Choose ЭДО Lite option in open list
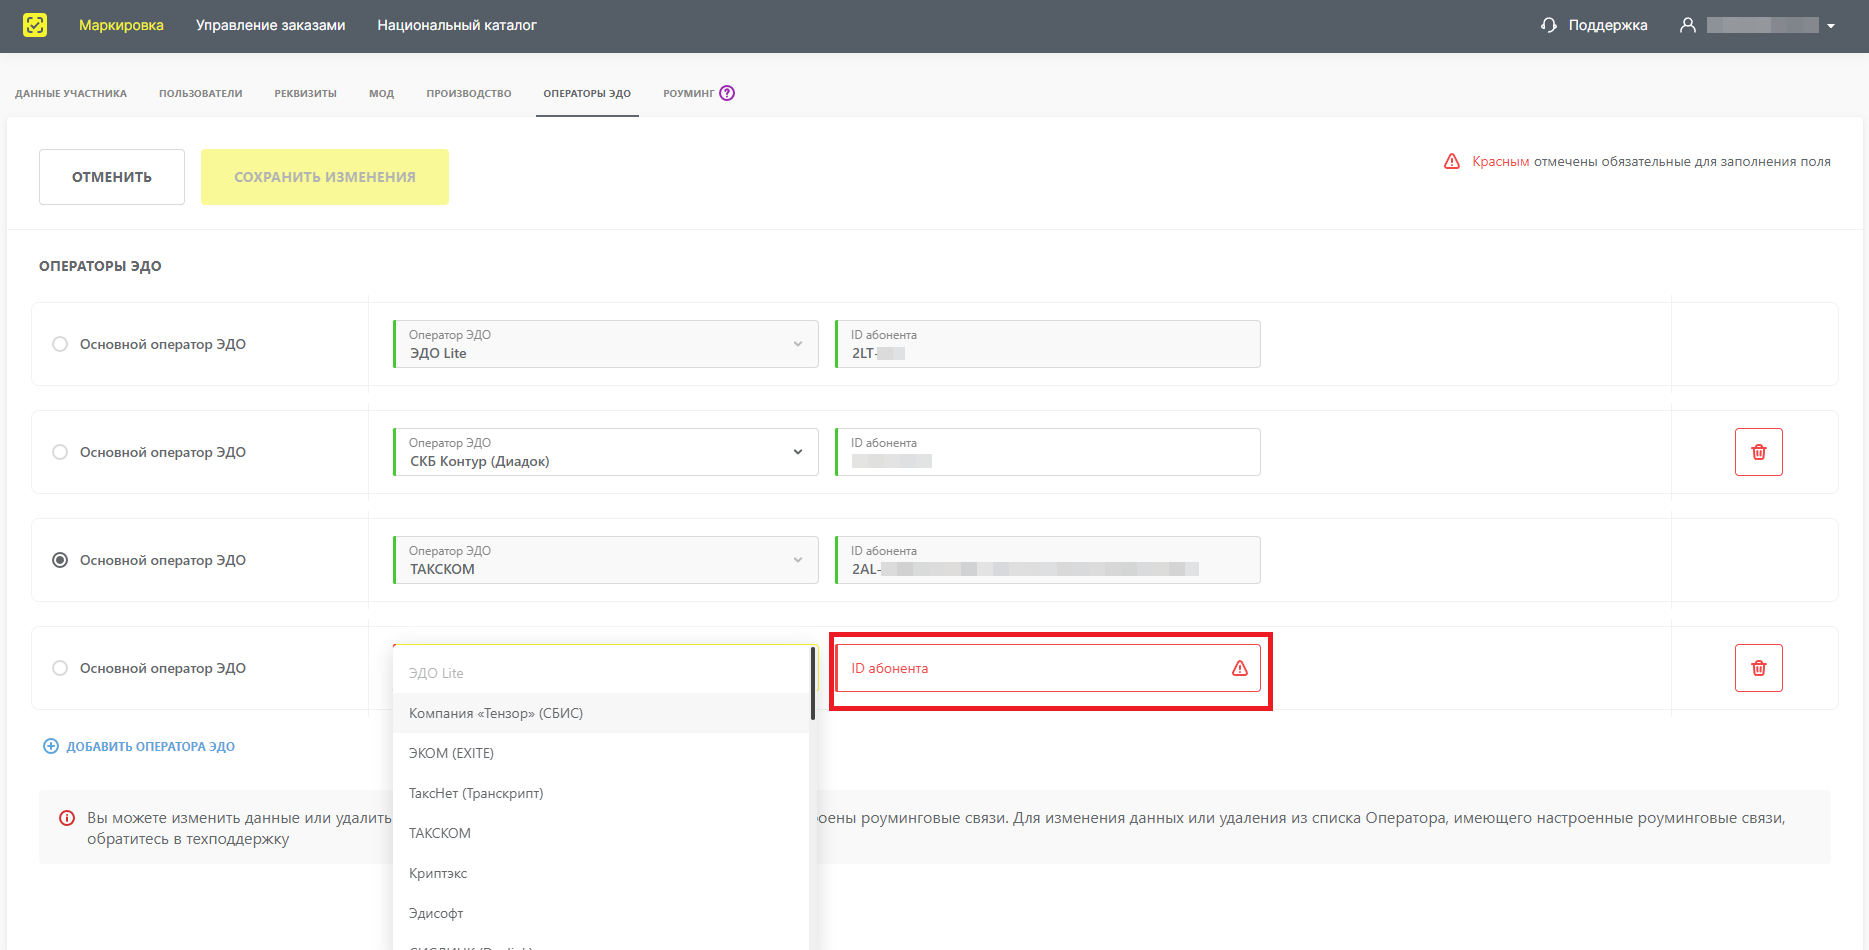The image size is (1869, 950). (601, 673)
